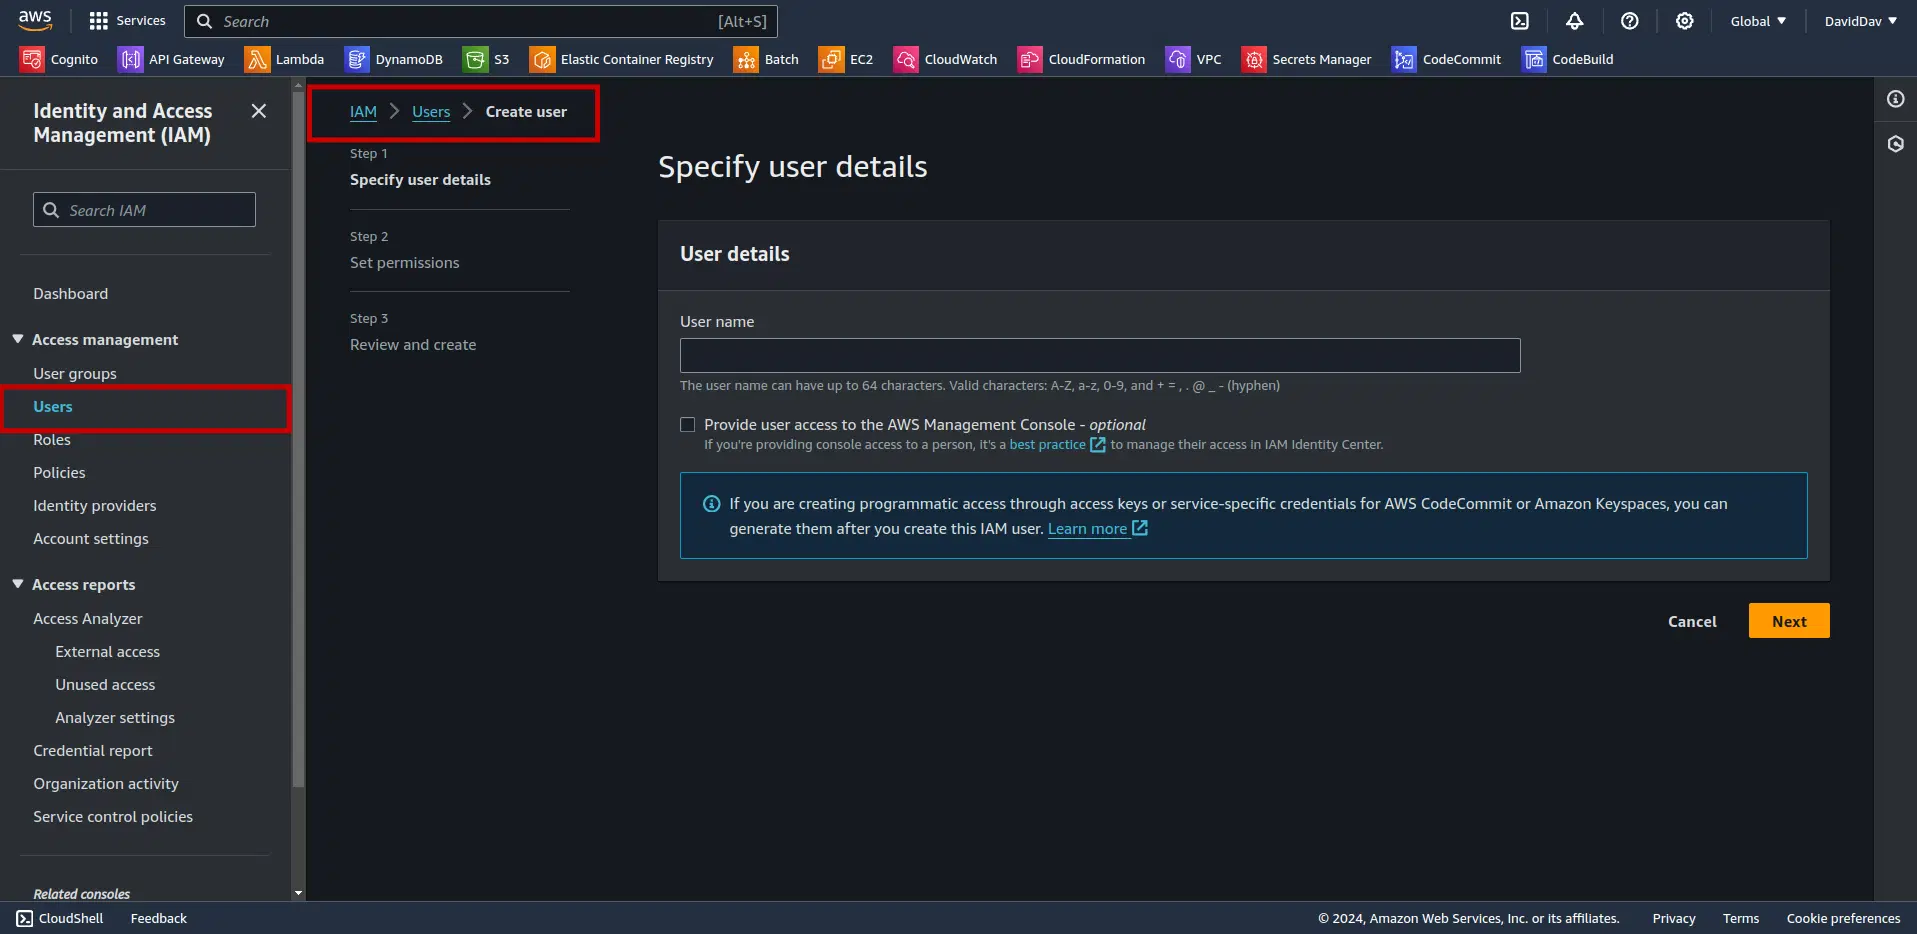Viewport: 1917px width, 934px height.
Task: Launch CloudShell from the top bar terminal icon
Action: point(1520,20)
